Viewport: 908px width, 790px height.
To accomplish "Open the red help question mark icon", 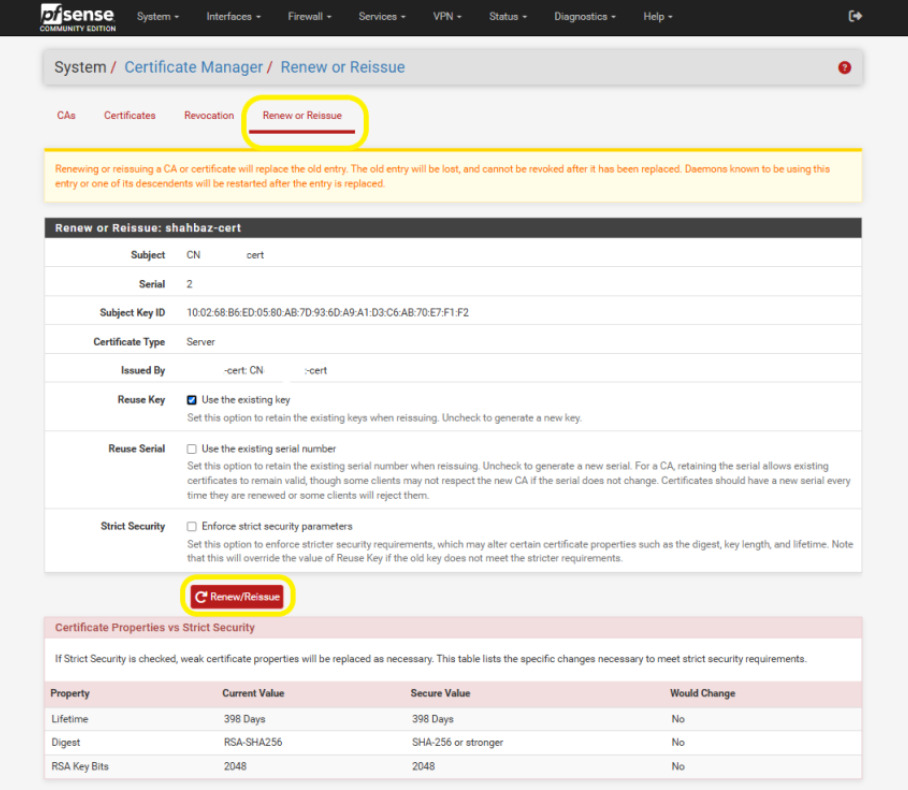I will 845,67.
